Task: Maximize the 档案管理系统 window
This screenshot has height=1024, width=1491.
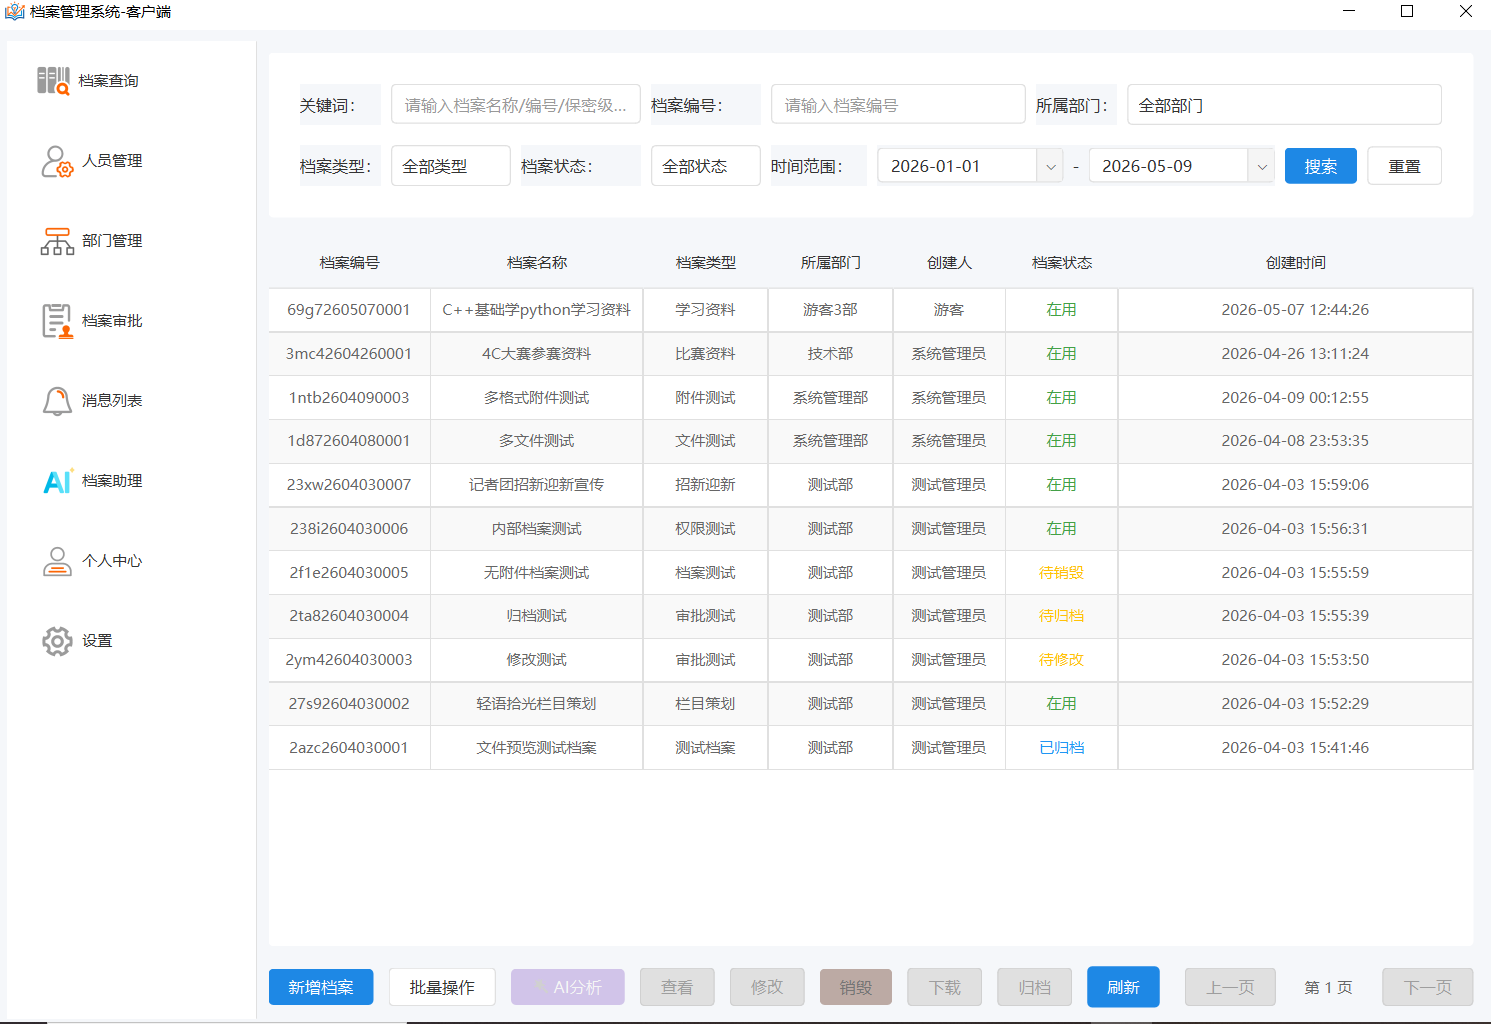Action: pyautogui.click(x=1407, y=12)
